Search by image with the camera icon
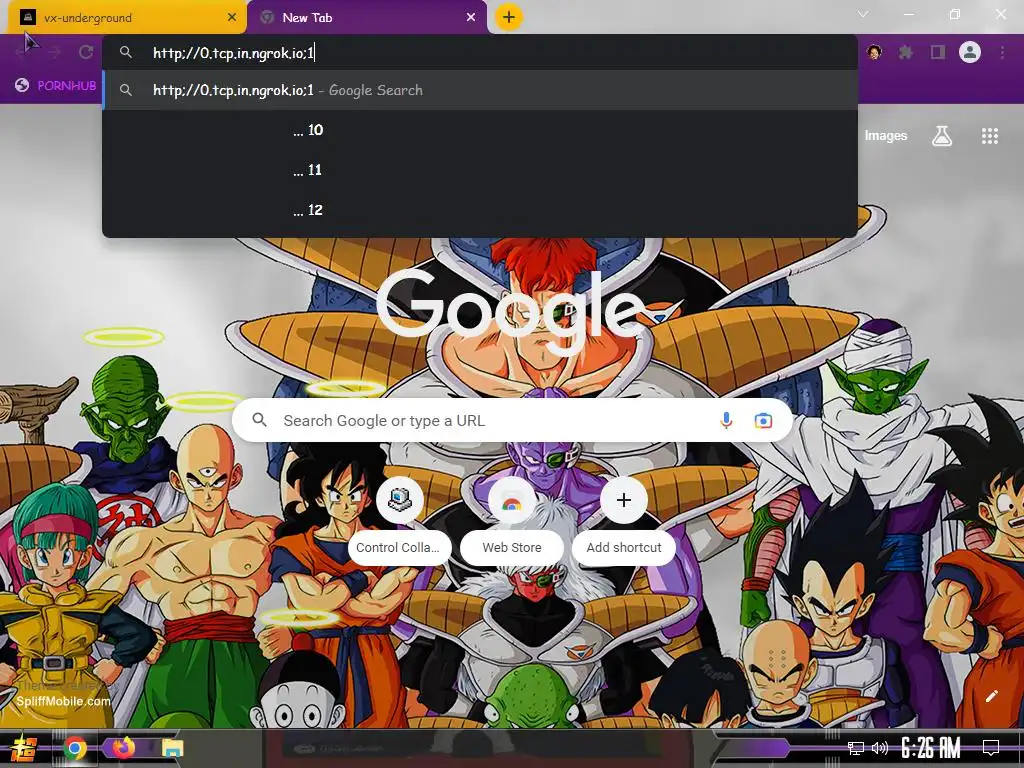 tap(763, 421)
